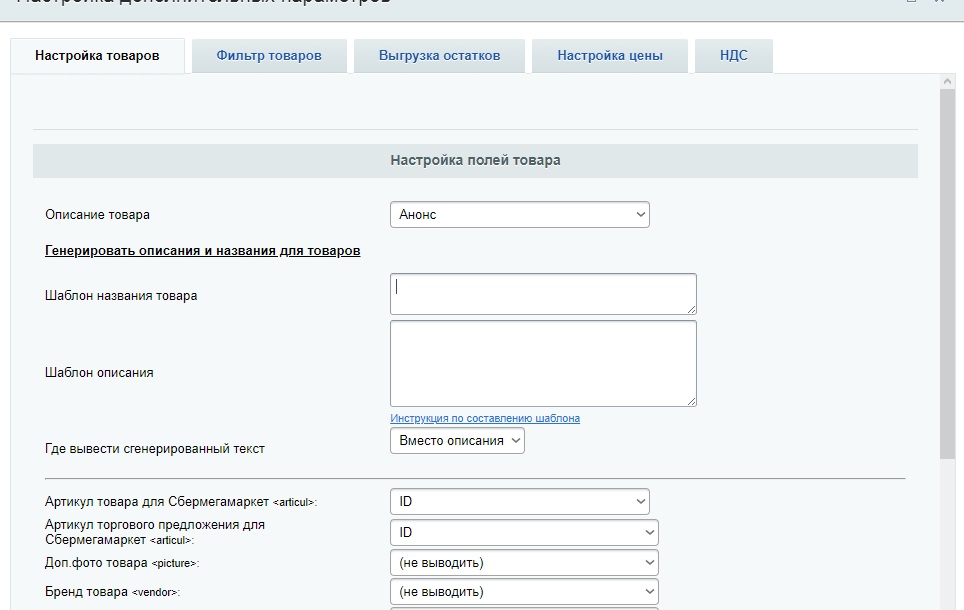Screen dimensions: 964x610
Task: Expand the Бренд товара vendor dropdown
Action: (523, 592)
